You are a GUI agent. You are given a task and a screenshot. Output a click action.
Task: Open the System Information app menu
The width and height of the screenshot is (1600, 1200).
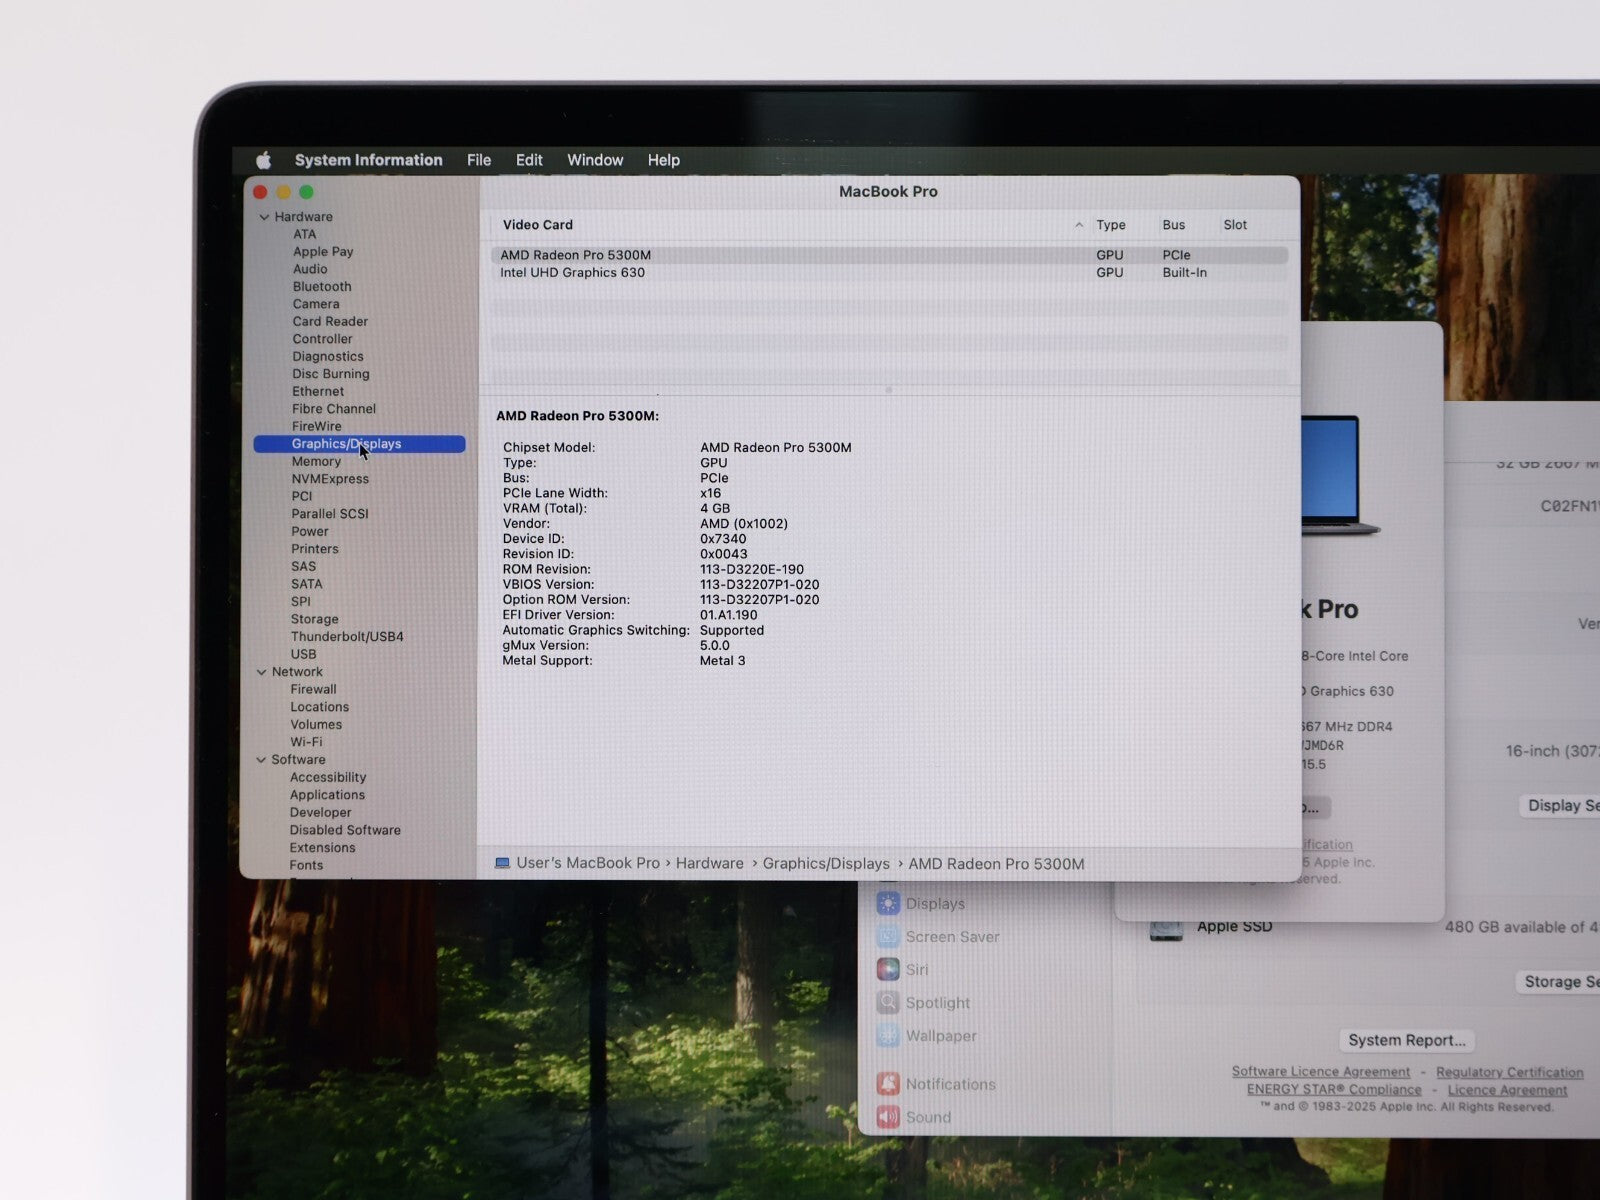tap(368, 160)
